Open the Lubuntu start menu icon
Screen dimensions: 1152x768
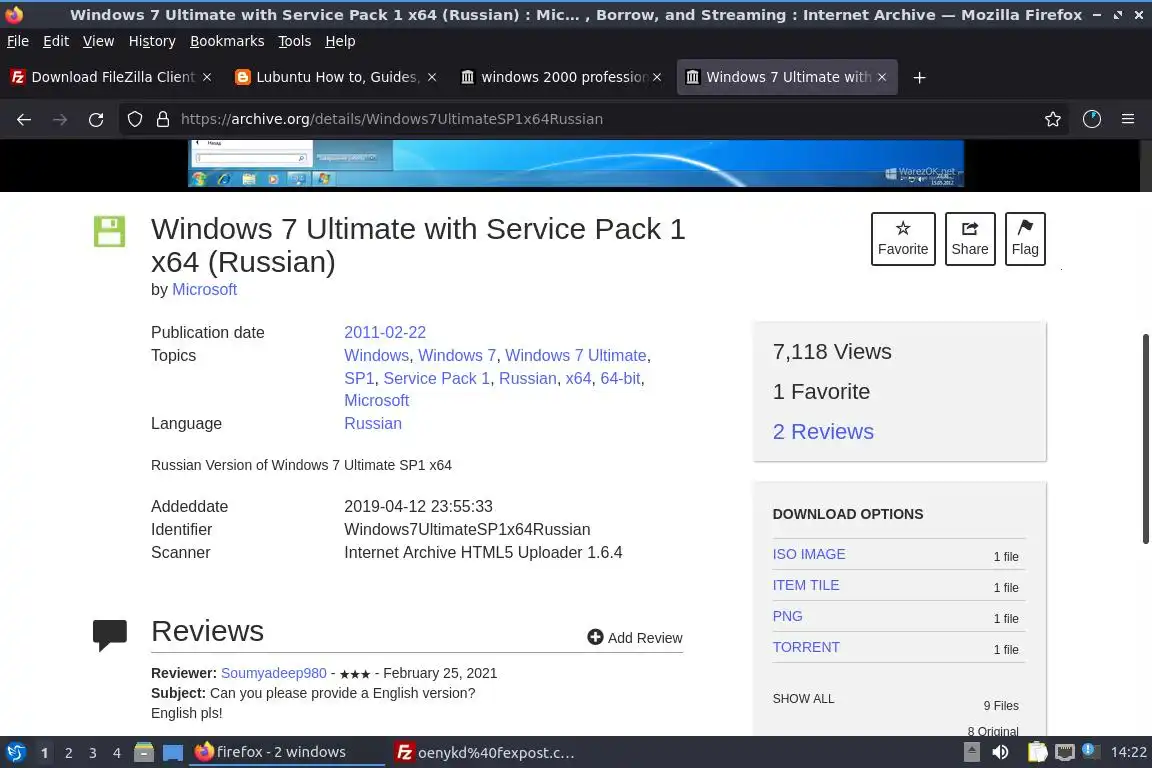point(15,752)
